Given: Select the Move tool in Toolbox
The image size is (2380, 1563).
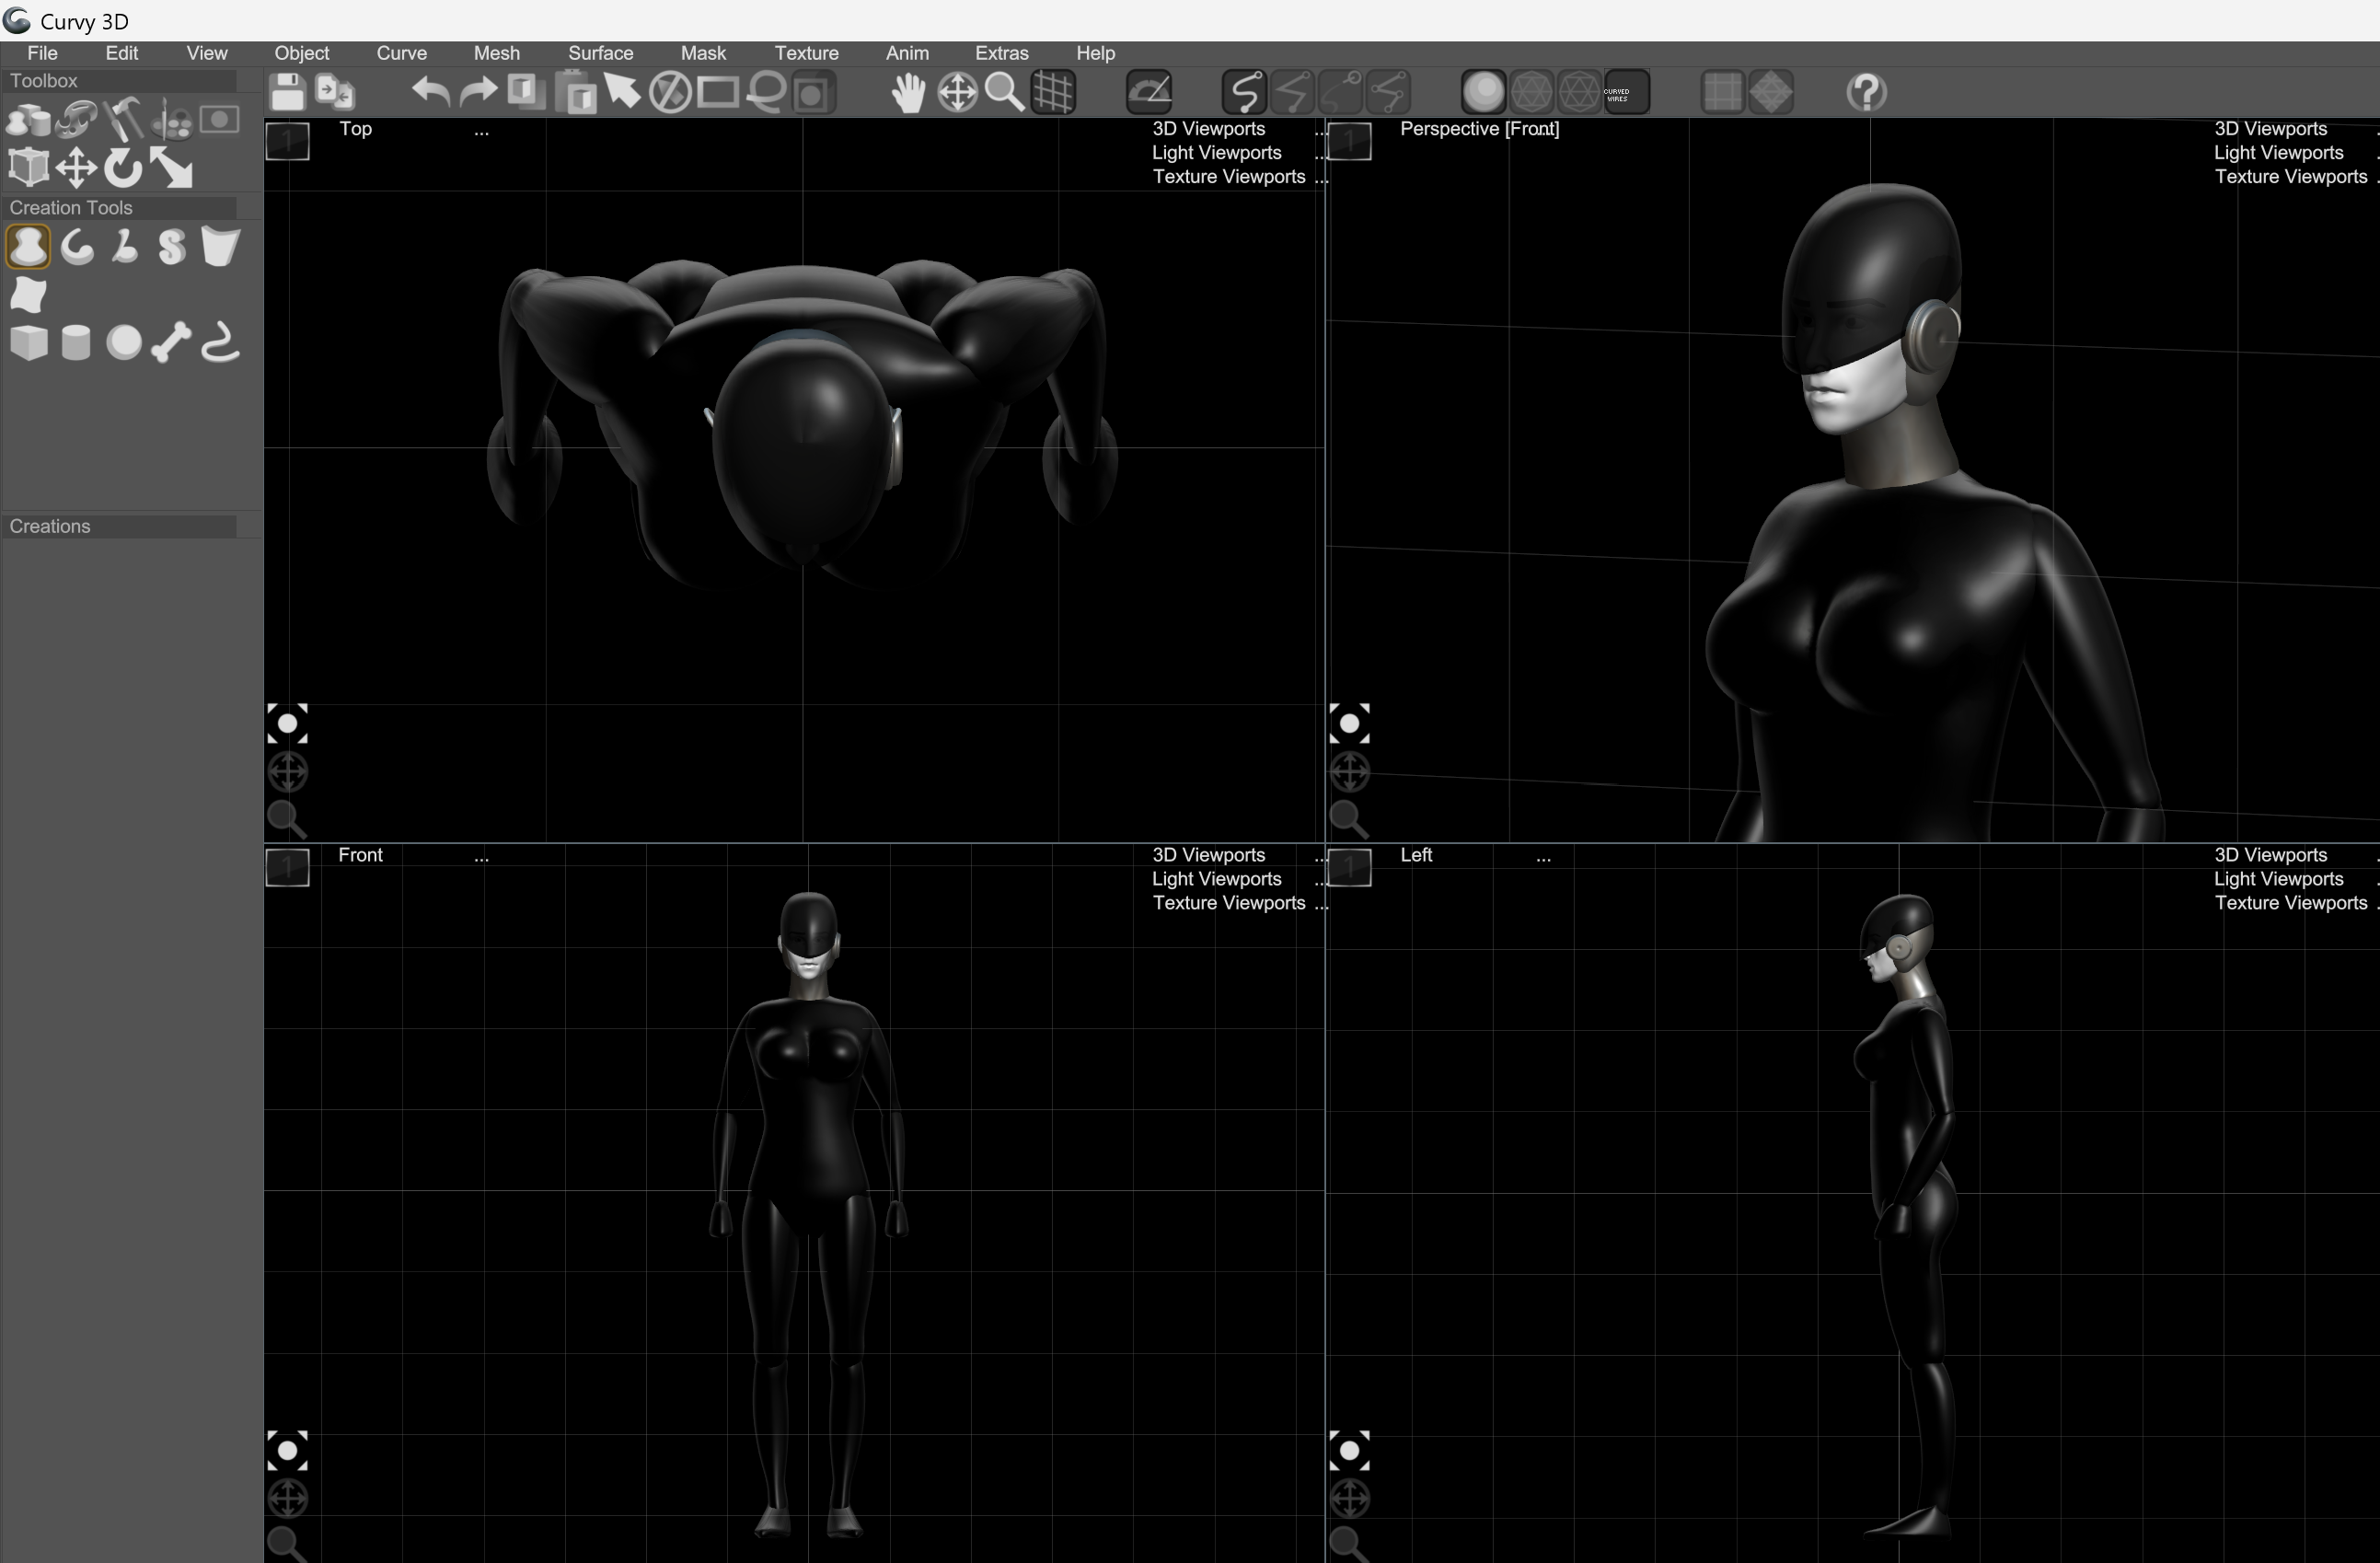Looking at the screenshot, I should tap(76, 168).
